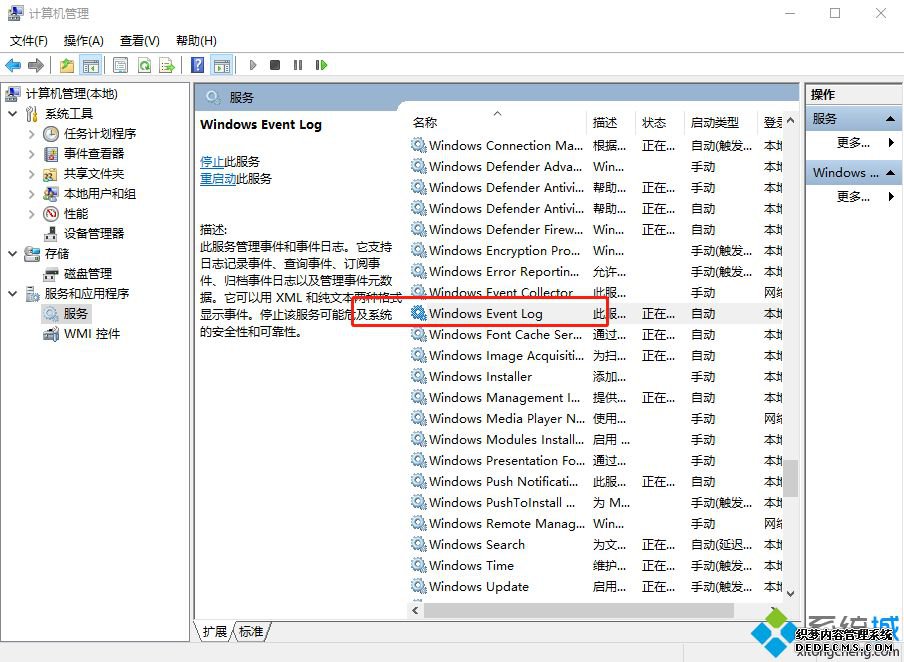The height and width of the screenshot is (662, 904).
Task: Click the Back arrow toolbar icon
Action: click(x=13, y=65)
